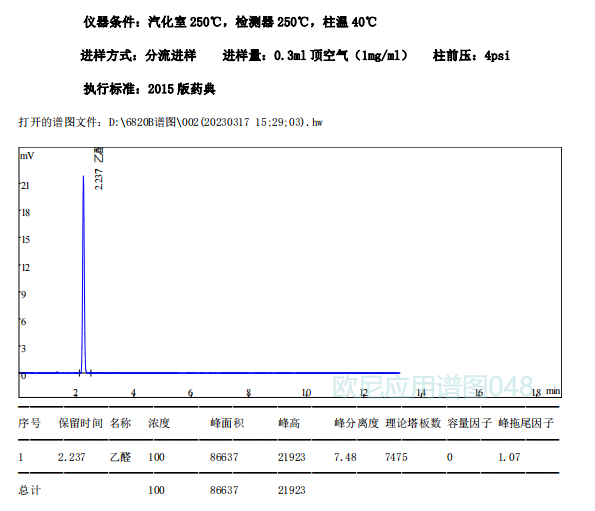The height and width of the screenshot is (511, 595).
Task: Click total peak area 86637 in total row
Action: point(224,490)
